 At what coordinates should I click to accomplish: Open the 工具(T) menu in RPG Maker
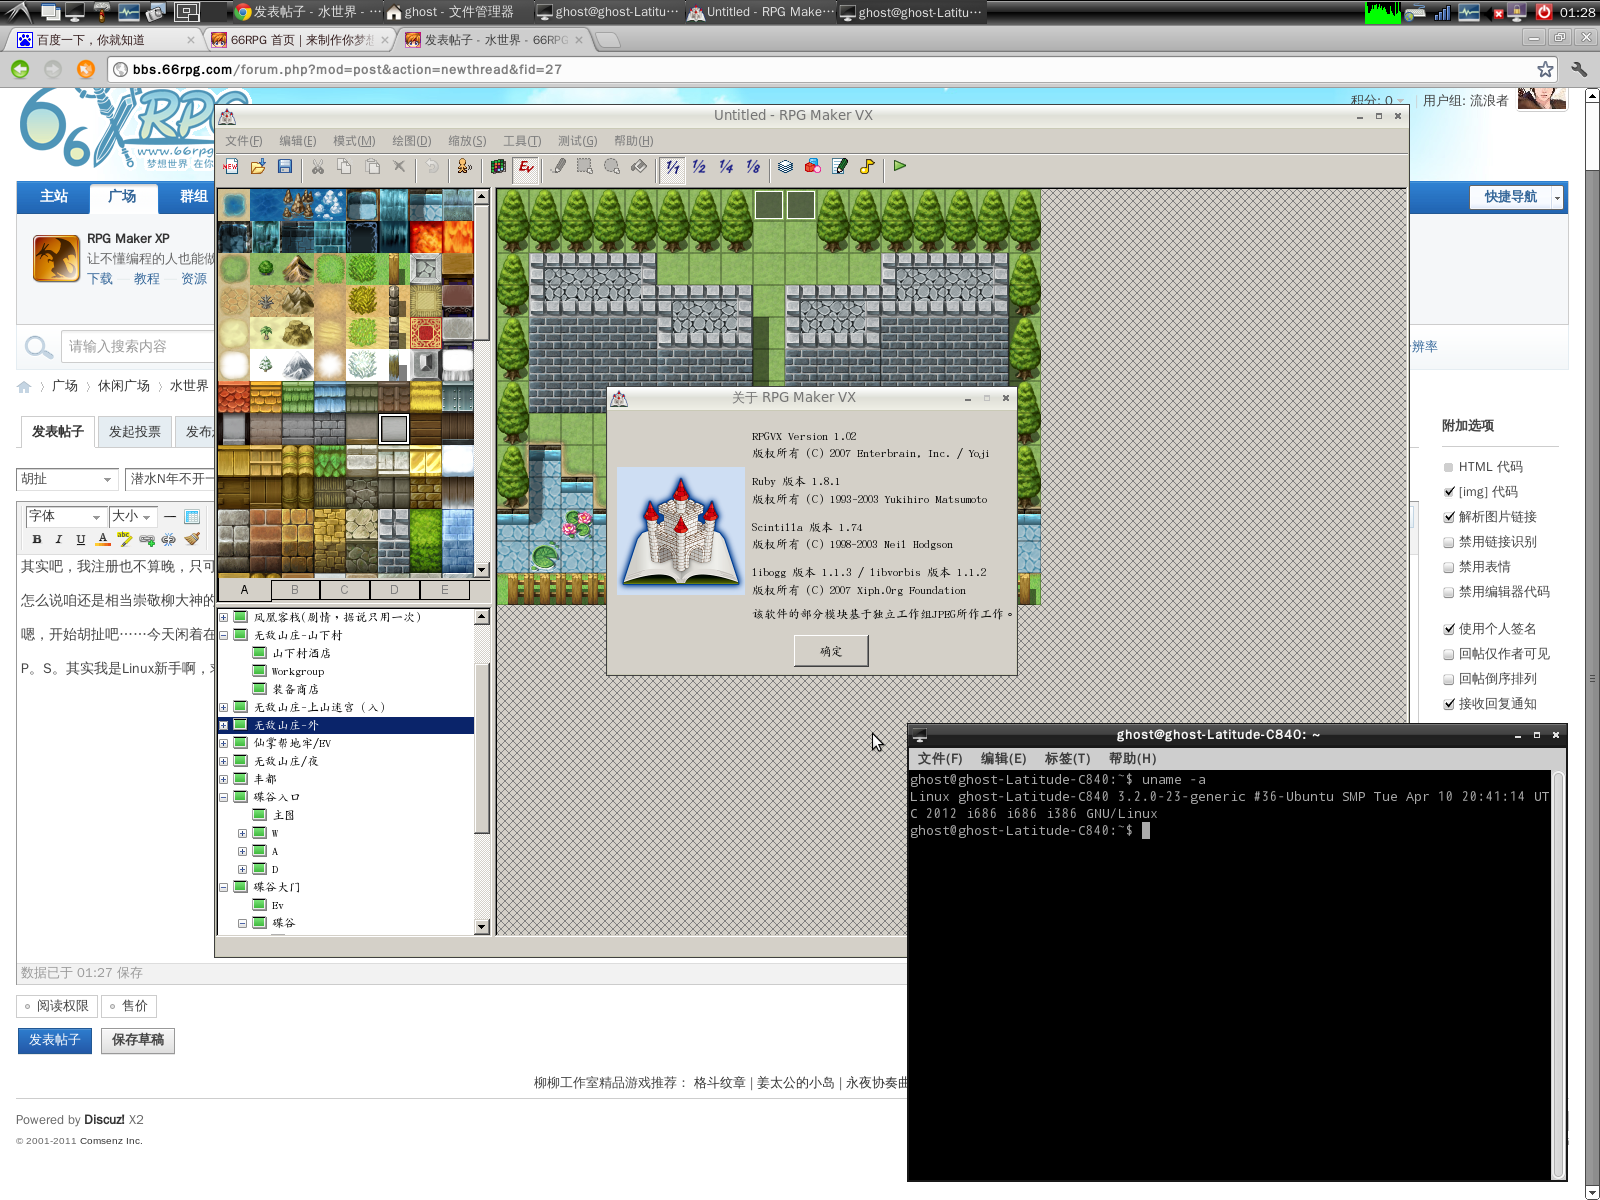point(522,141)
